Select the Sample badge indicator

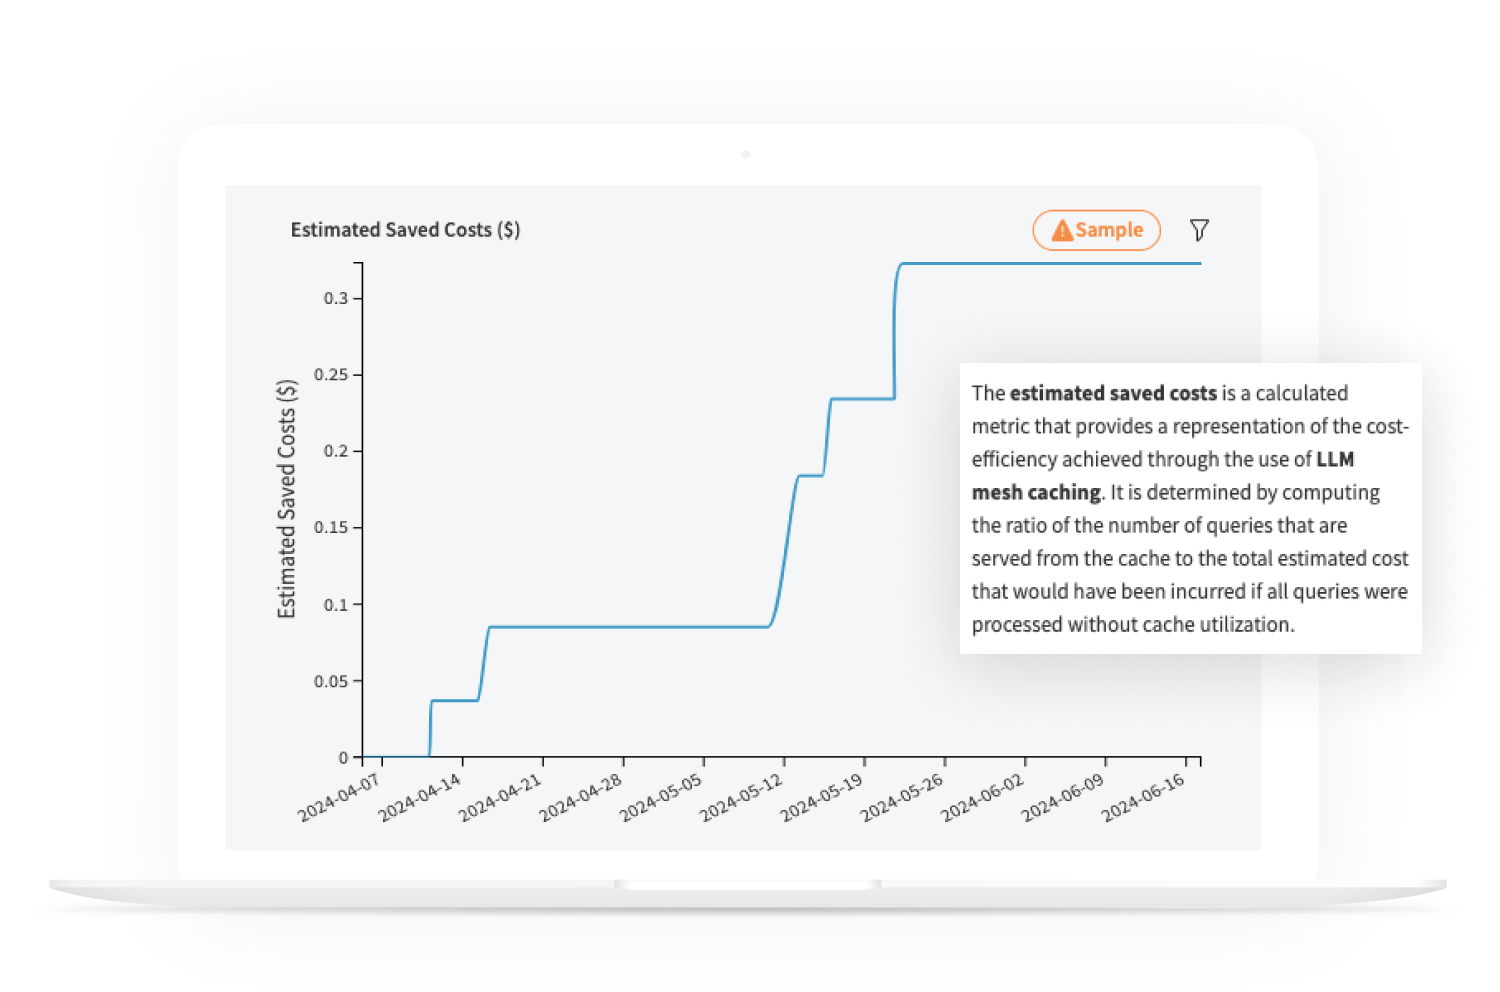pyautogui.click(x=1096, y=229)
